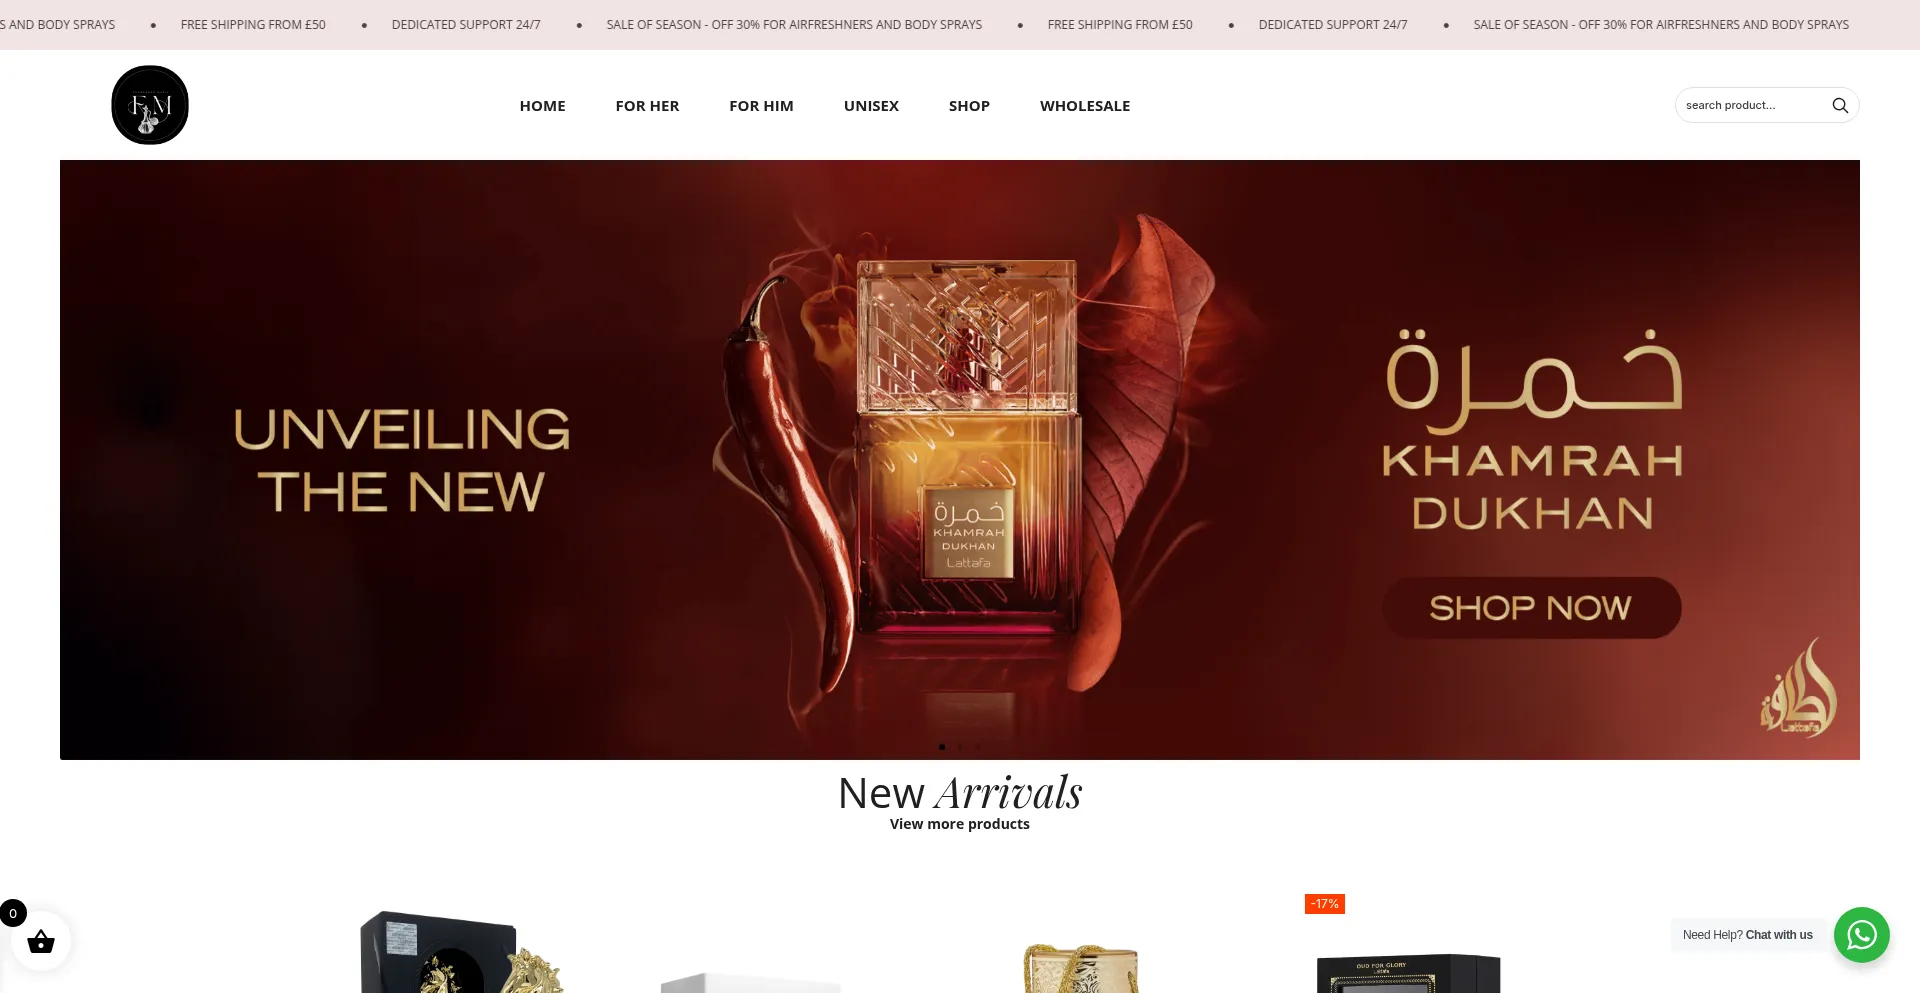Go to HOME menu item

click(x=542, y=106)
